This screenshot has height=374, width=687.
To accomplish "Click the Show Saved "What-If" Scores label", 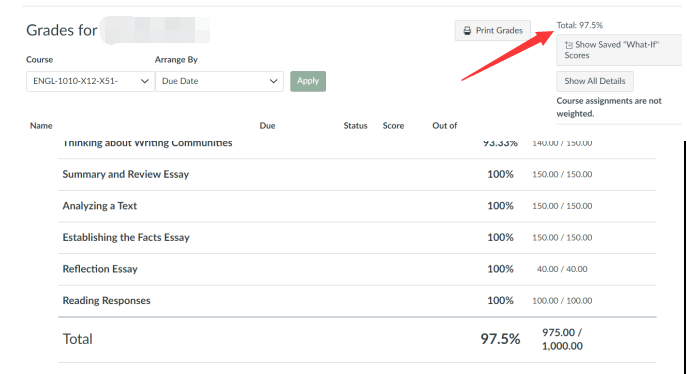I will point(612,50).
